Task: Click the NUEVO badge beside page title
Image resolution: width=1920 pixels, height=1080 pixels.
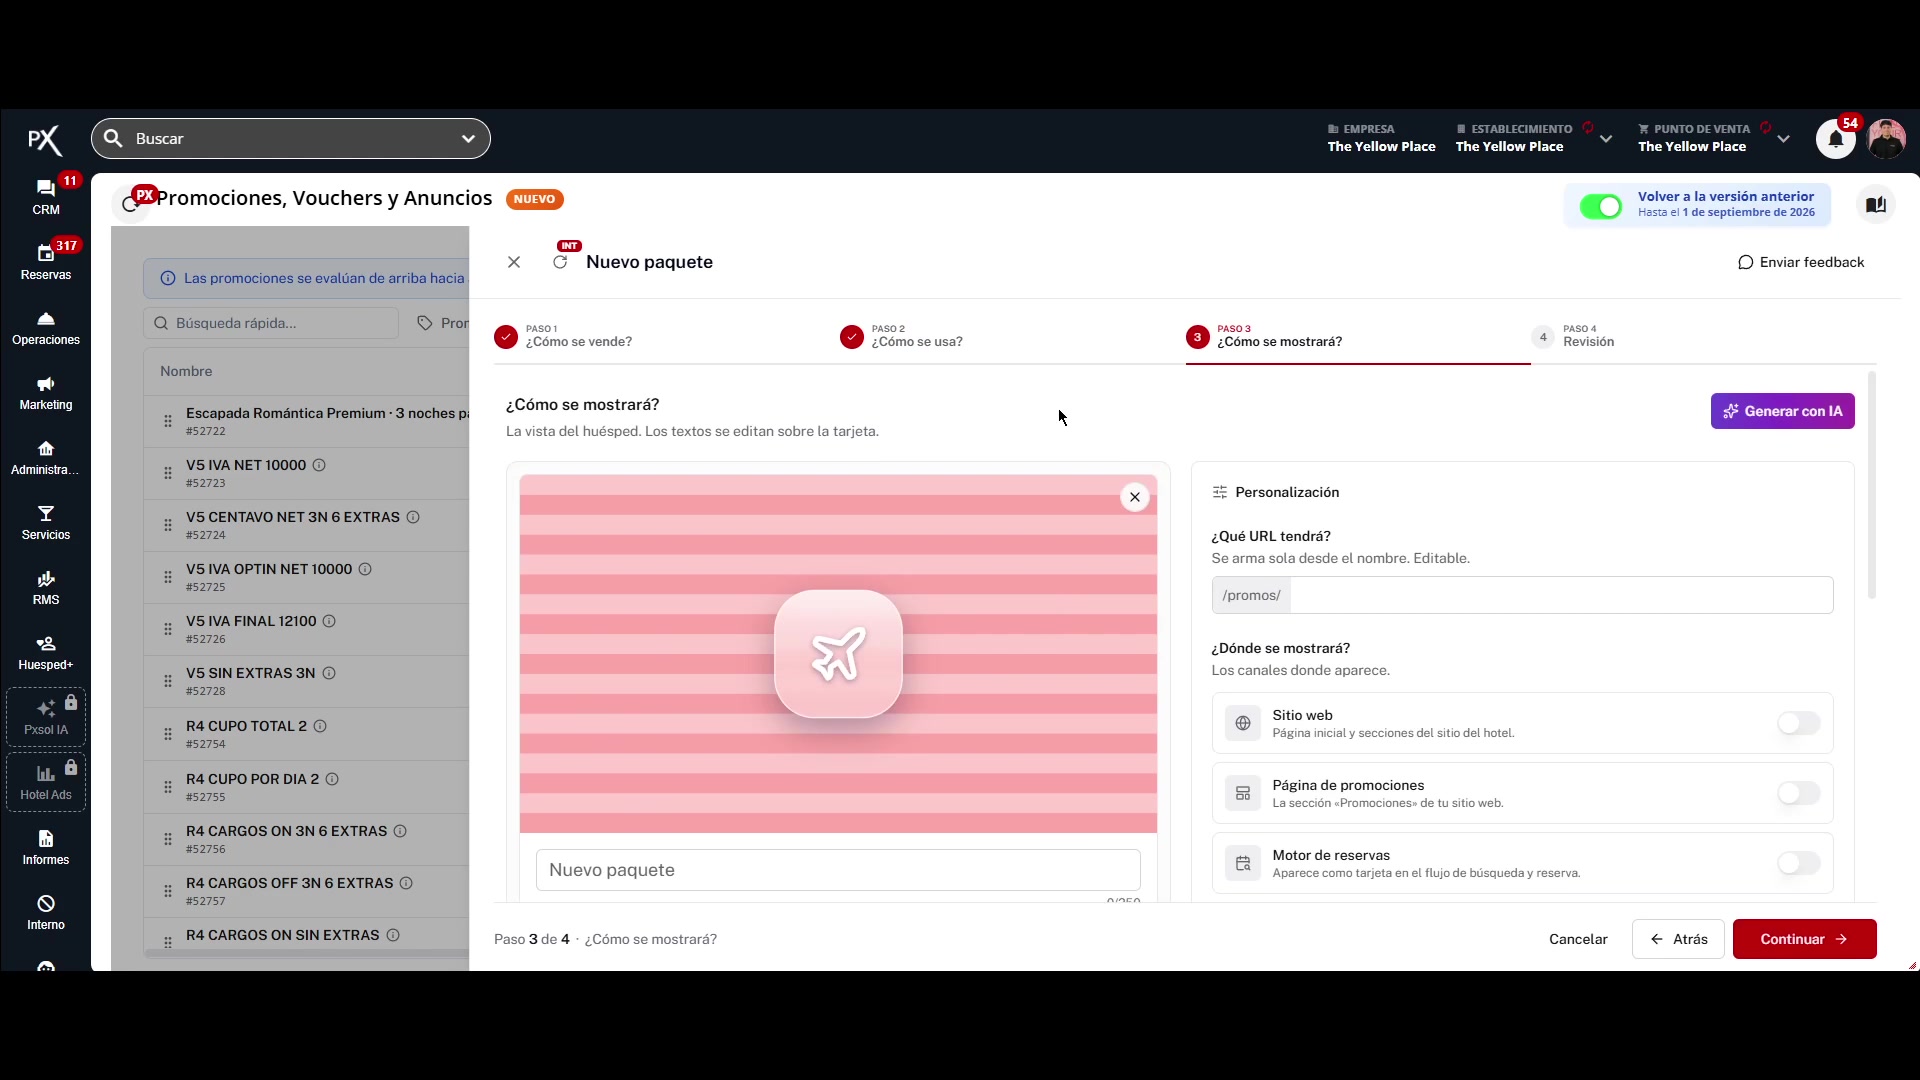Action: point(534,199)
